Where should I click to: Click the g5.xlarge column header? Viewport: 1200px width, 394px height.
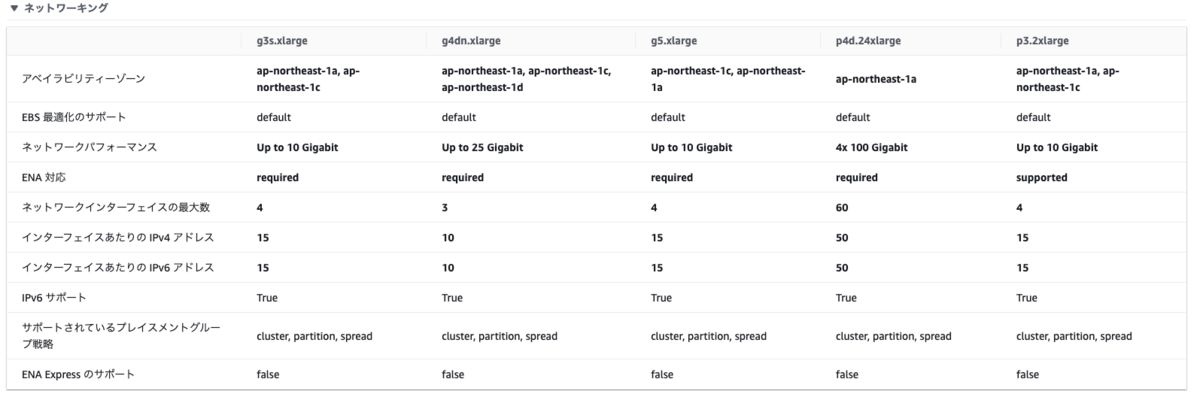point(674,41)
